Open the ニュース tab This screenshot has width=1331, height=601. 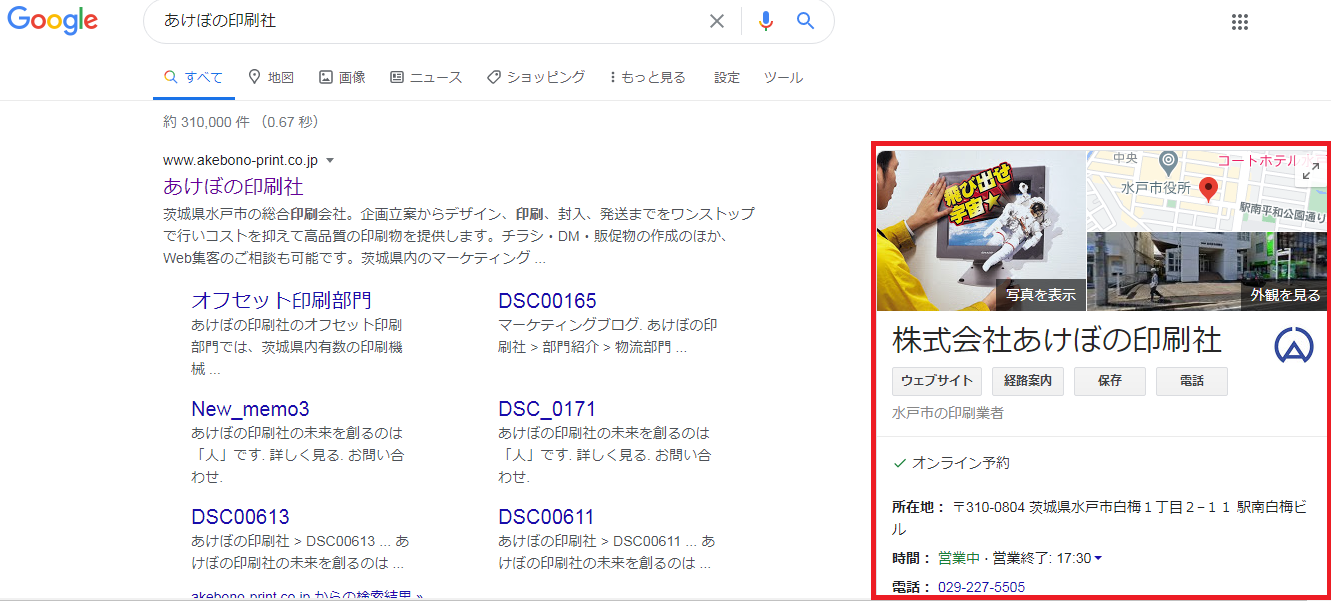tap(426, 77)
